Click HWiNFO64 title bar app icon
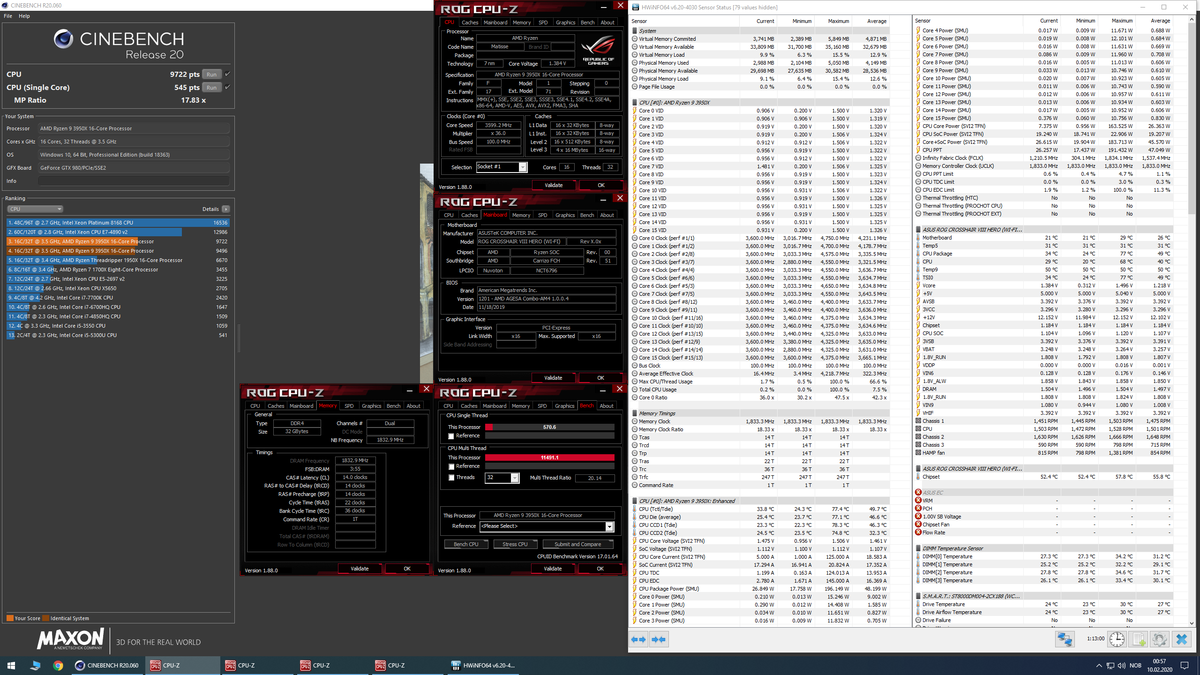 637,5
